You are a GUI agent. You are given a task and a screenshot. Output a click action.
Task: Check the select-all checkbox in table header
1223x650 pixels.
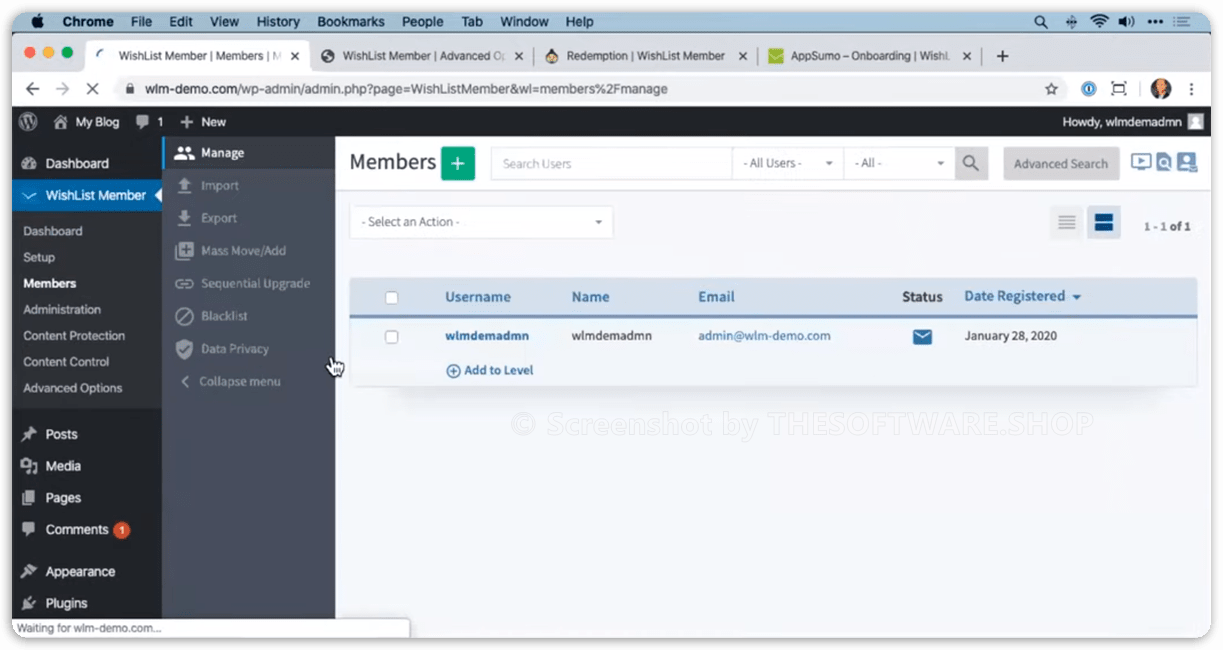coord(391,297)
